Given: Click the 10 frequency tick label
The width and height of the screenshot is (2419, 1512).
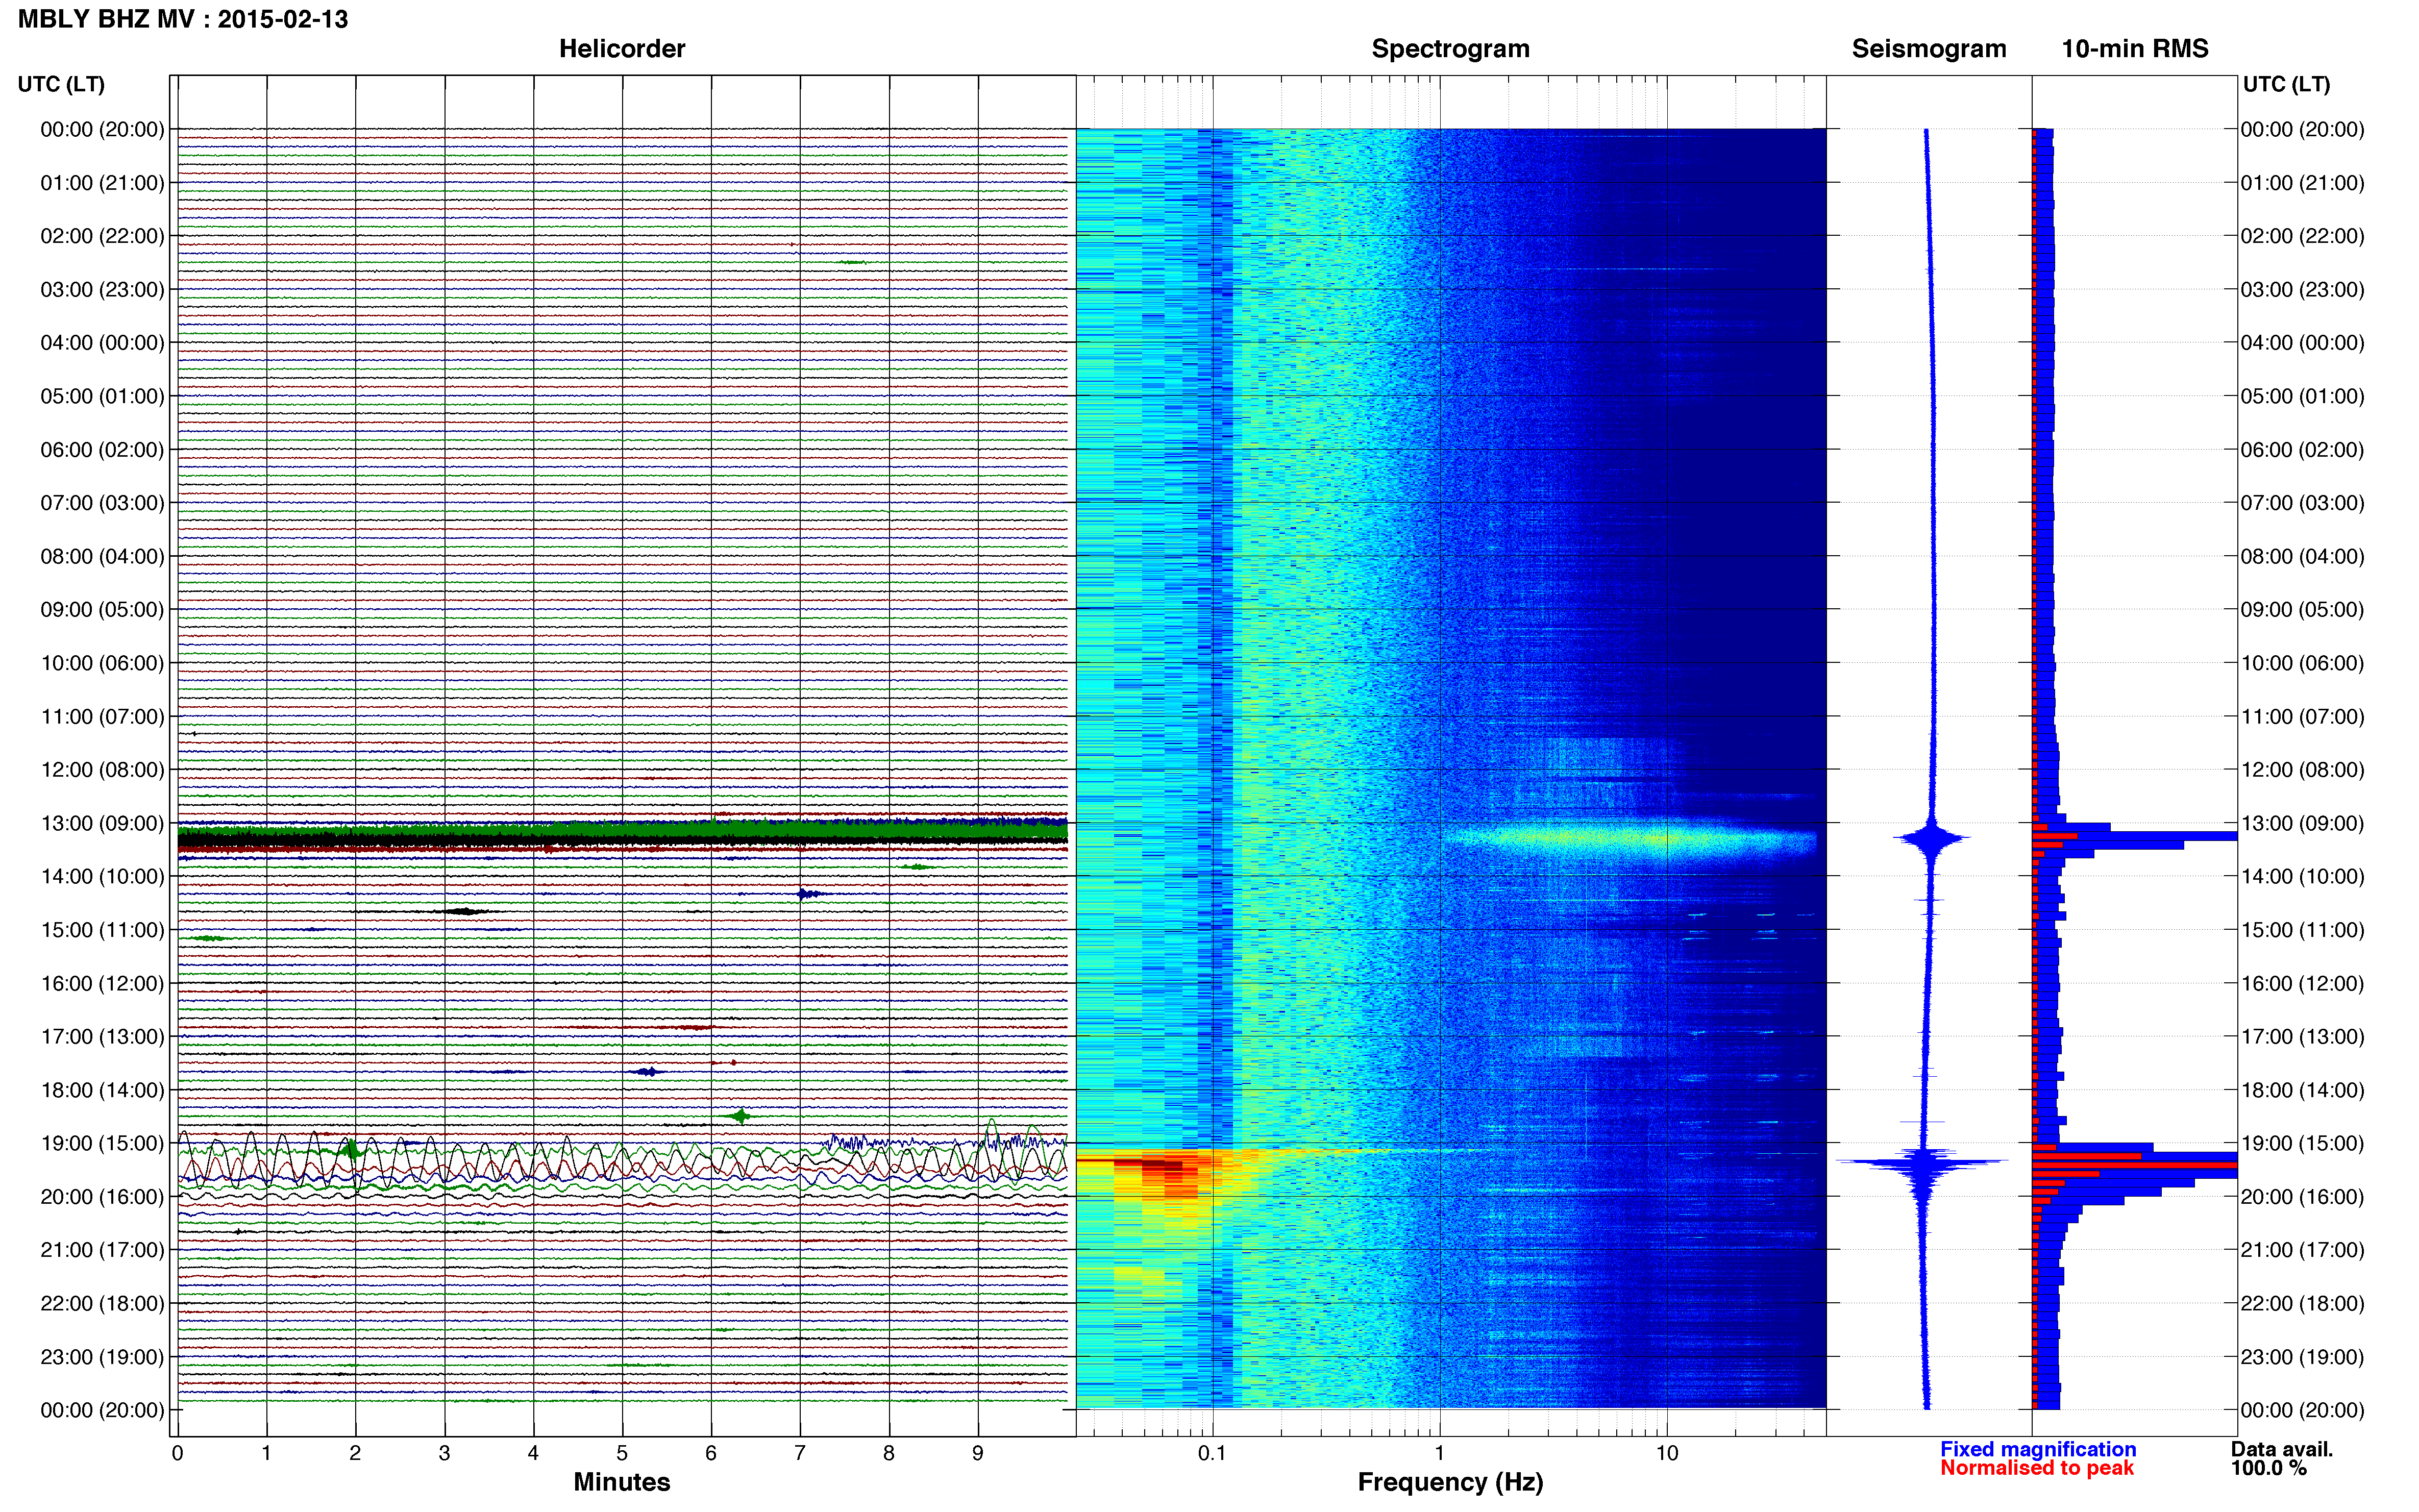Looking at the screenshot, I should (x=1666, y=1453).
